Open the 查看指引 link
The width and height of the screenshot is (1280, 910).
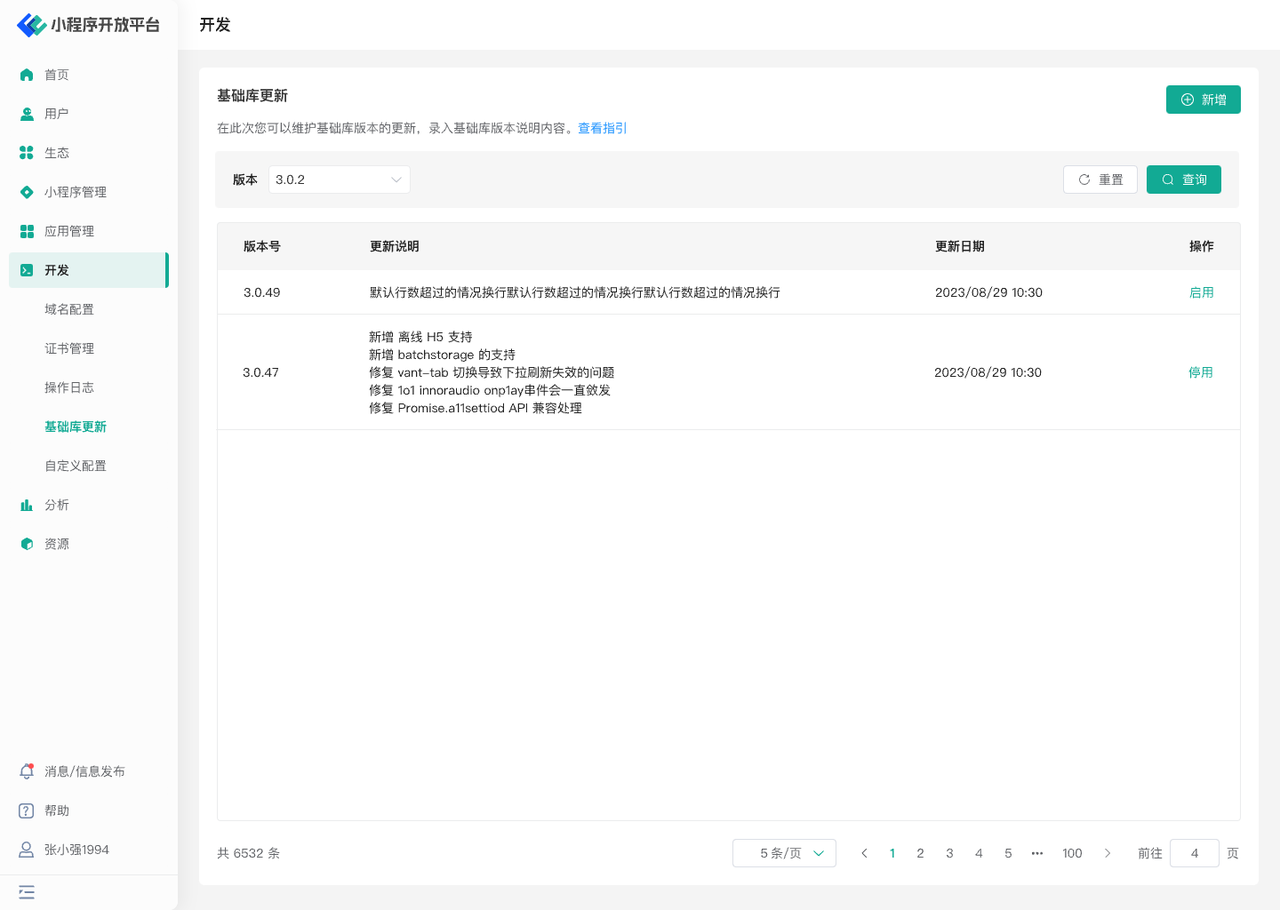pyautogui.click(x=602, y=128)
